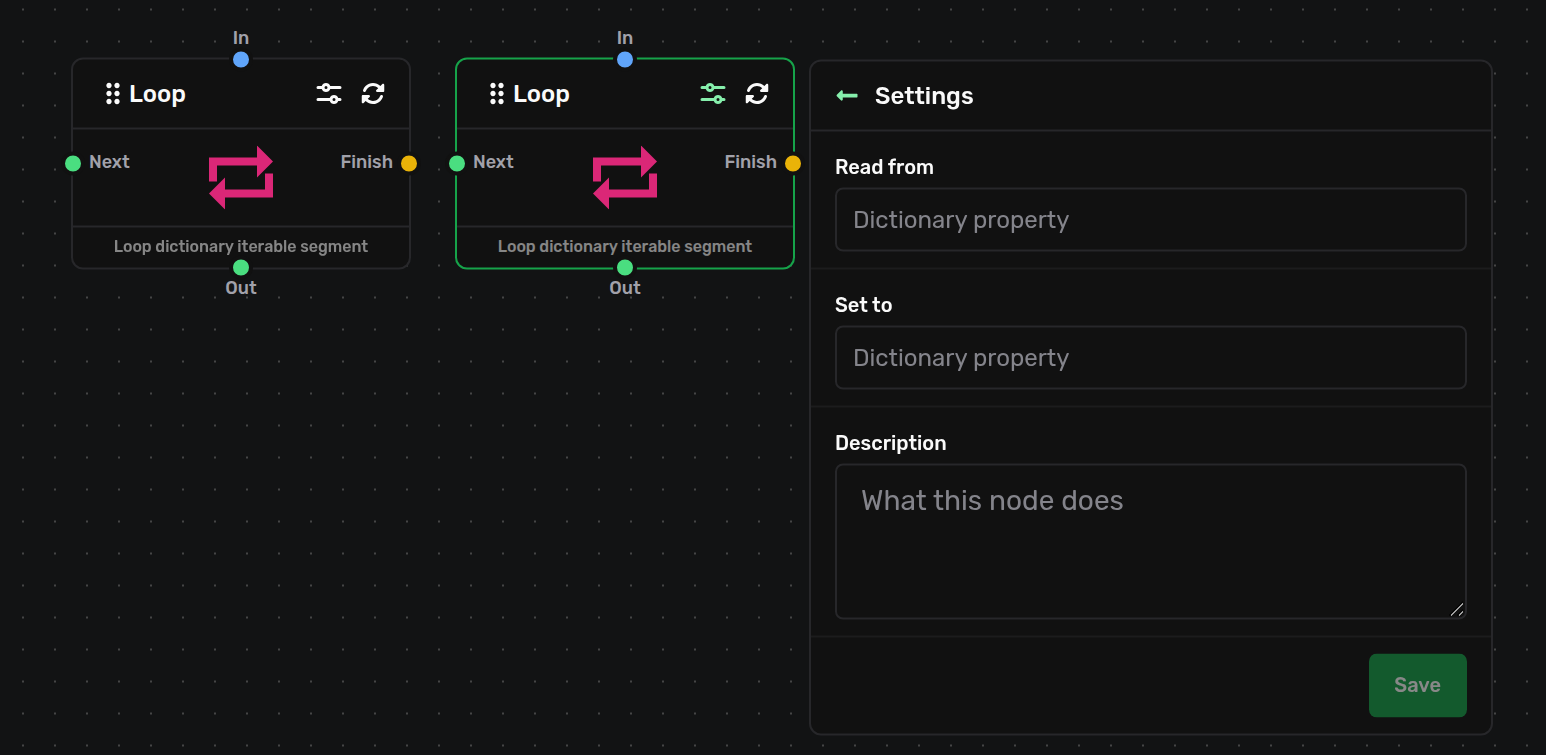Grab drag handle dots of left Loop node
The width and height of the screenshot is (1546, 755).
click(x=113, y=94)
